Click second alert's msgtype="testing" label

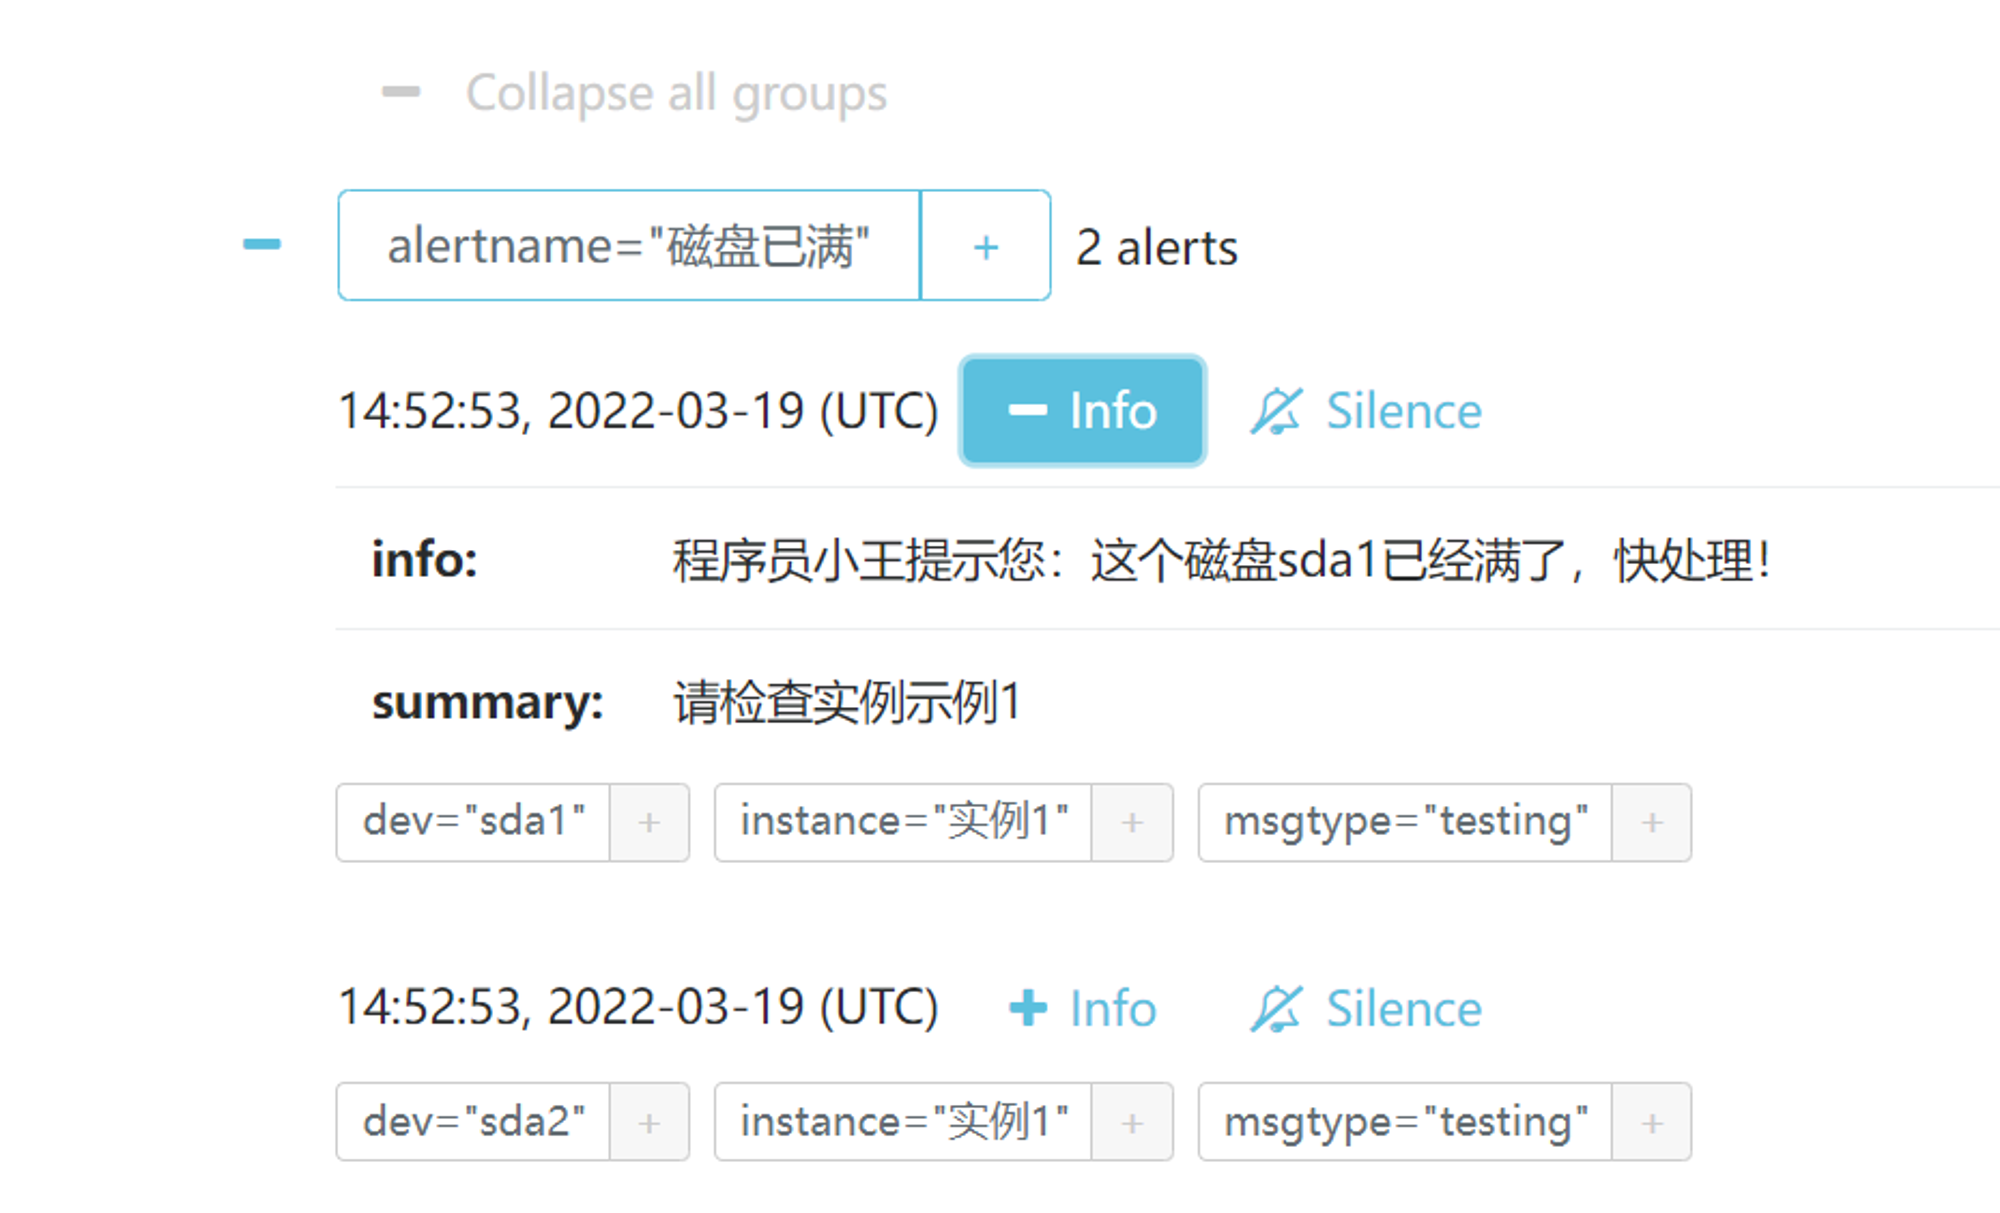pos(1405,1122)
